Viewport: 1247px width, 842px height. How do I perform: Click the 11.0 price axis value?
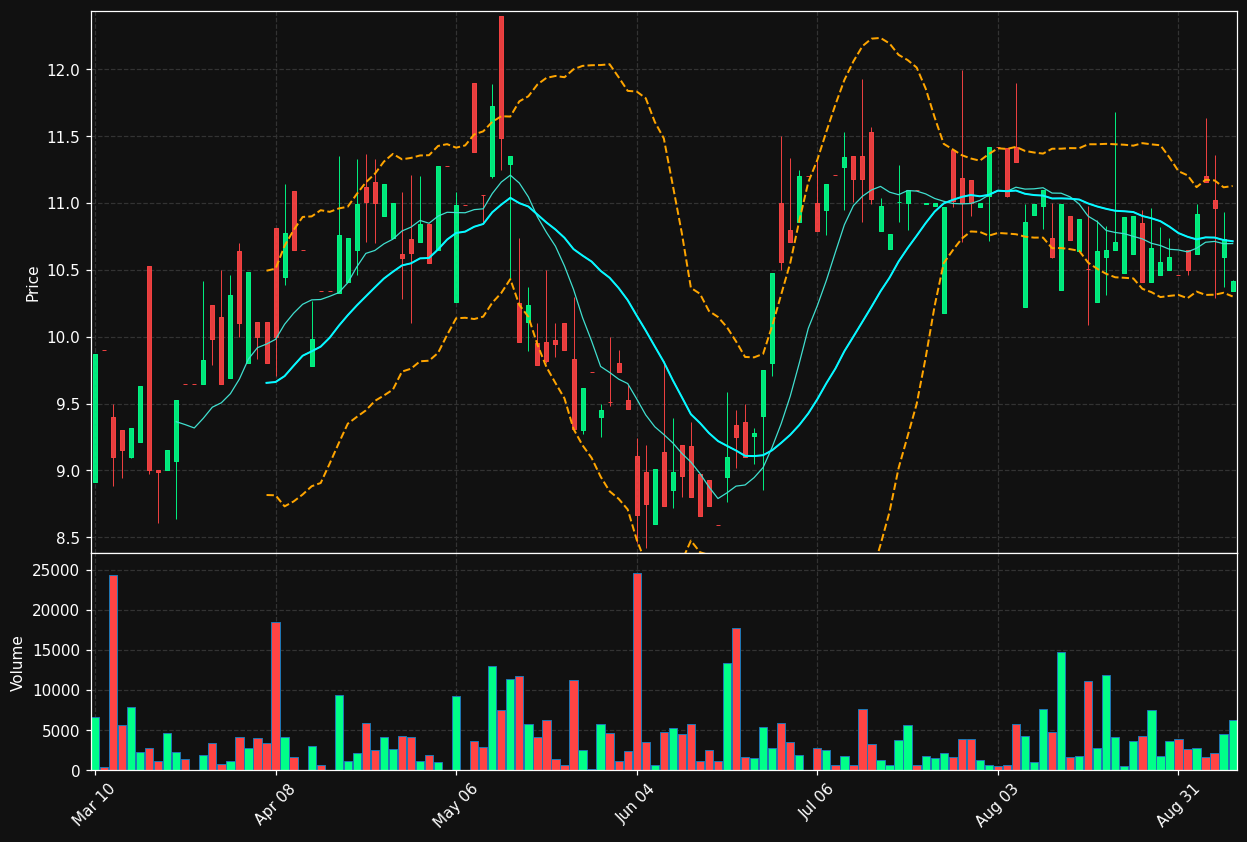[66, 204]
